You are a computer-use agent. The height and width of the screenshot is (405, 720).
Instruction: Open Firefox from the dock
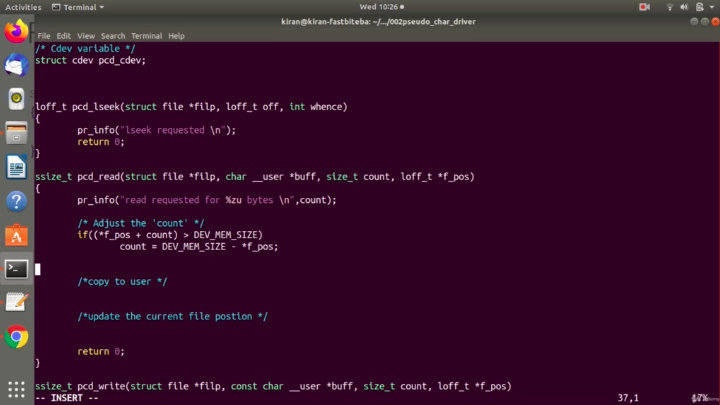click(16, 31)
